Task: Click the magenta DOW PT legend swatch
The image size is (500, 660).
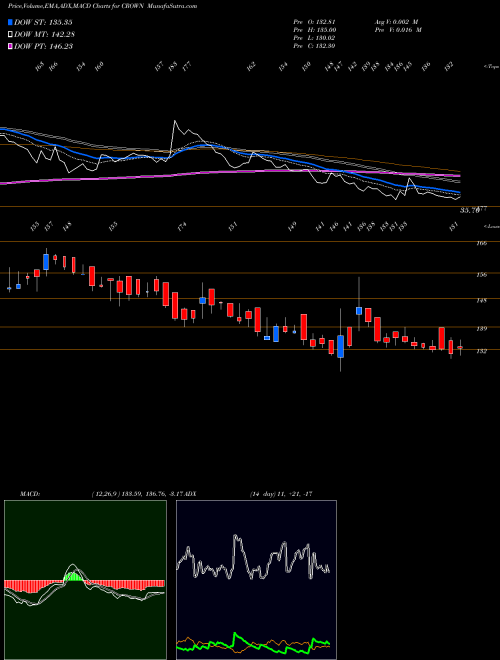Action: point(11,46)
